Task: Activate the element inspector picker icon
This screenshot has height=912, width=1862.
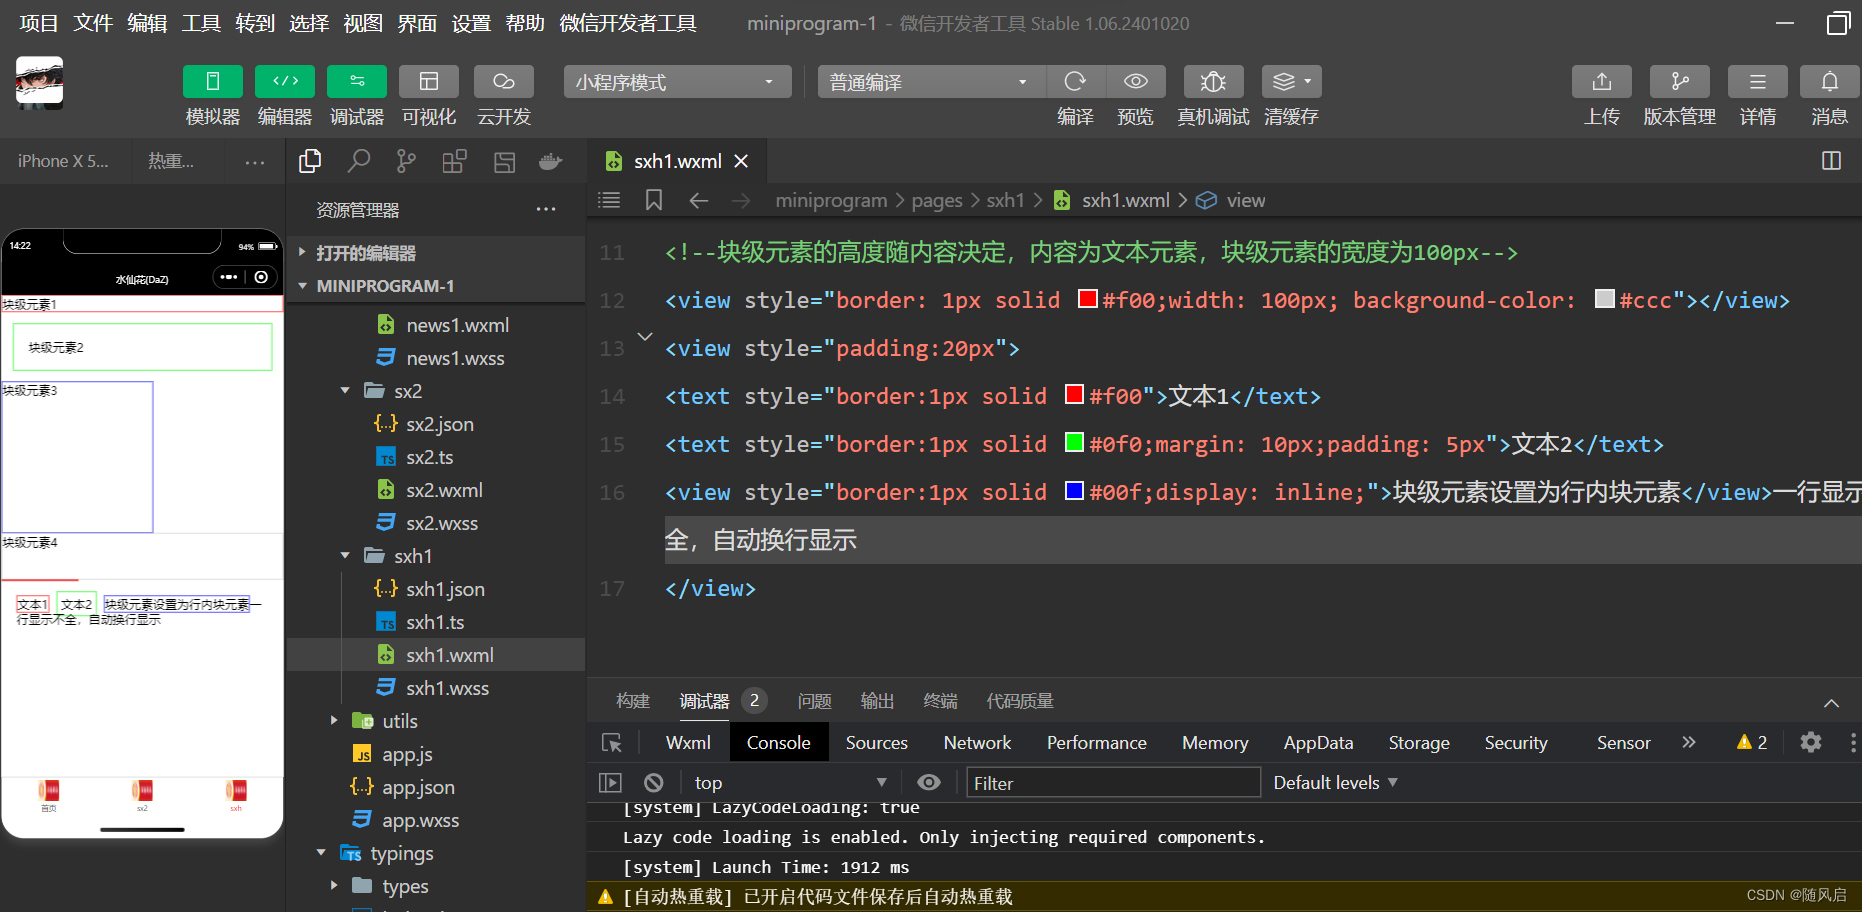Action: [612, 742]
